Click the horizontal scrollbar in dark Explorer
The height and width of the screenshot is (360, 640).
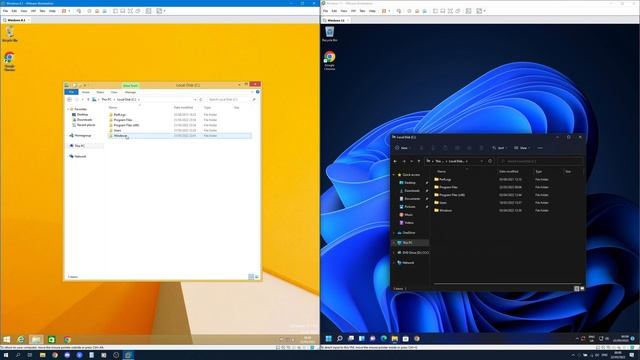[507, 283]
